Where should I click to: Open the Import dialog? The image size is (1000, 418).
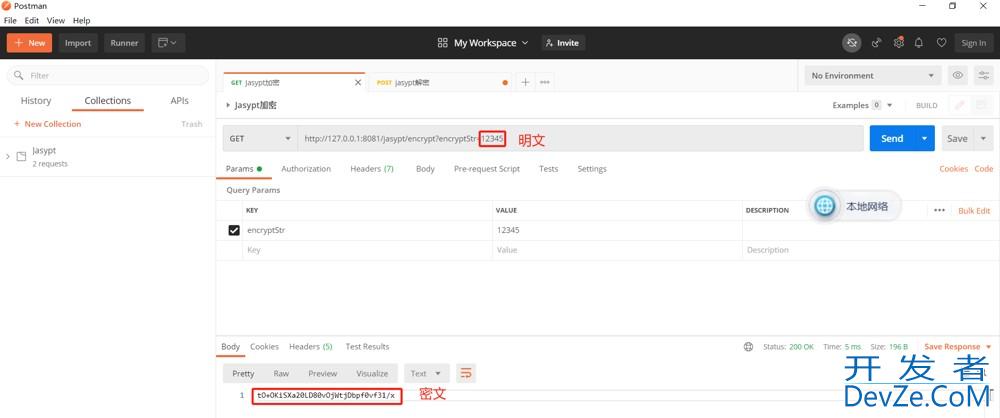[x=78, y=43]
